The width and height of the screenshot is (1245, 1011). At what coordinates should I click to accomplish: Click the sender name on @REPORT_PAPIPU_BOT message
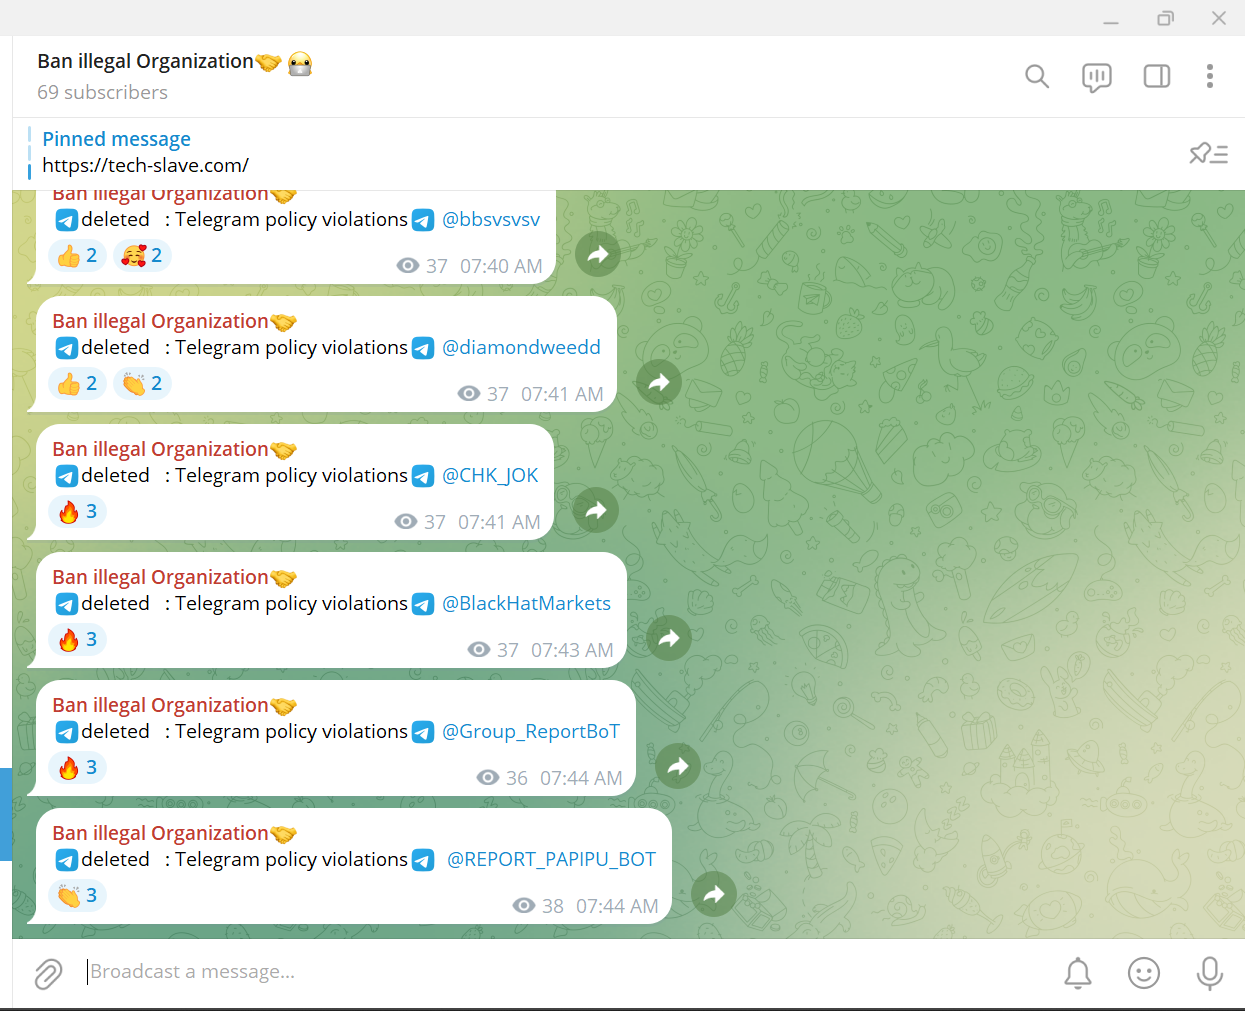point(160,833)
